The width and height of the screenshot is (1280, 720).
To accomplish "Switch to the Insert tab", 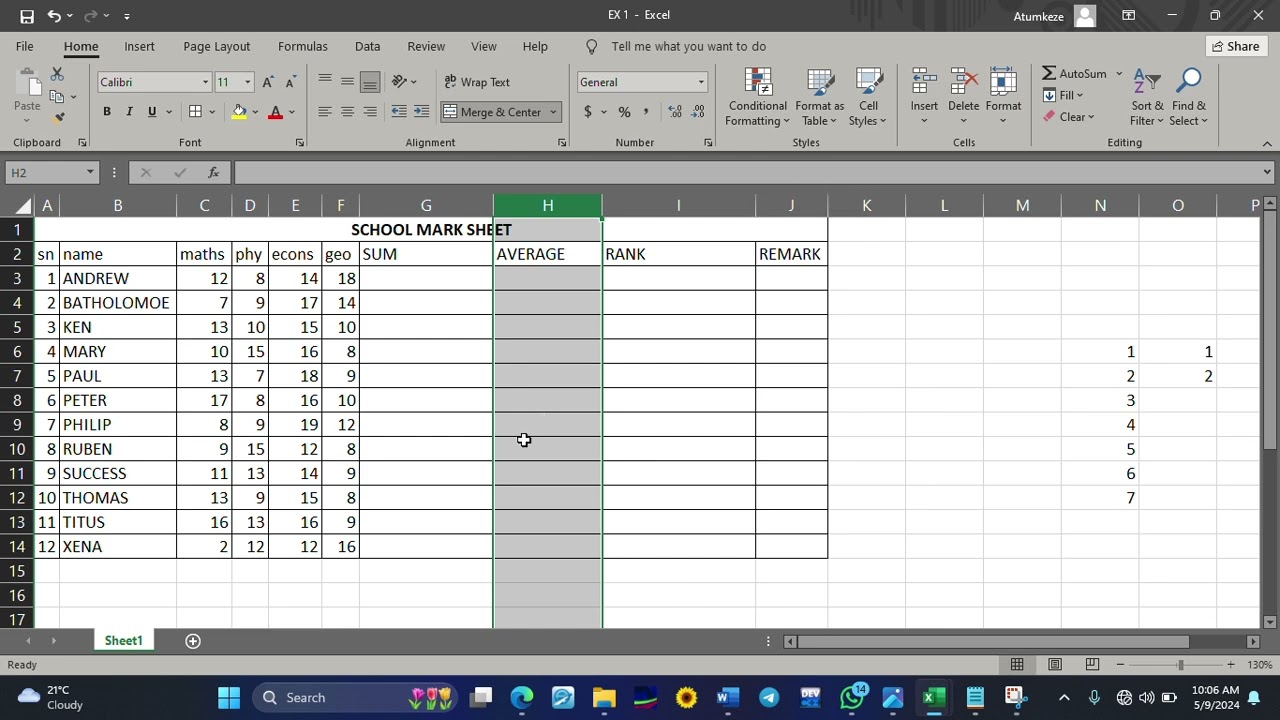I will pos(139,46).
